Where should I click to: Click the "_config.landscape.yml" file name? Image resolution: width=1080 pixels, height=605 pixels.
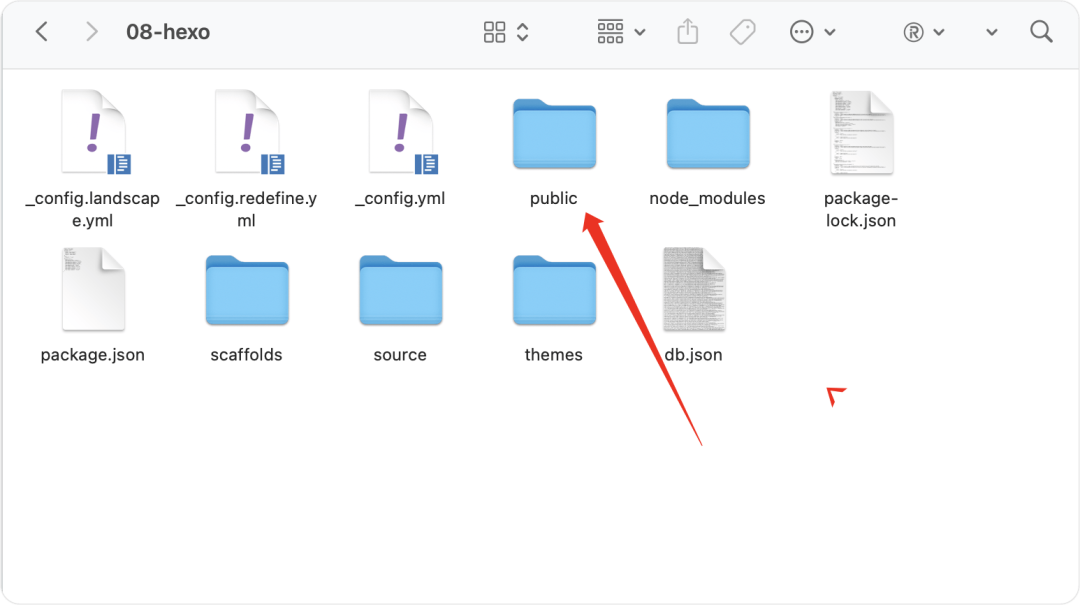point(92,209)
